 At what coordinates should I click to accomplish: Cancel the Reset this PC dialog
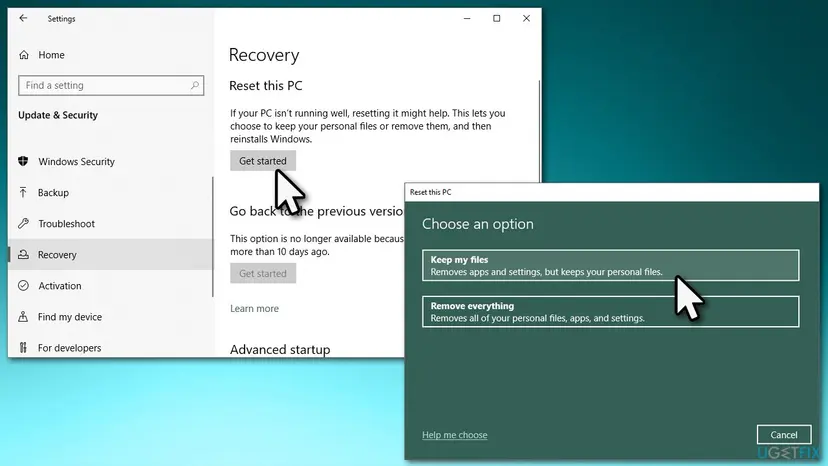click(784, 434)
